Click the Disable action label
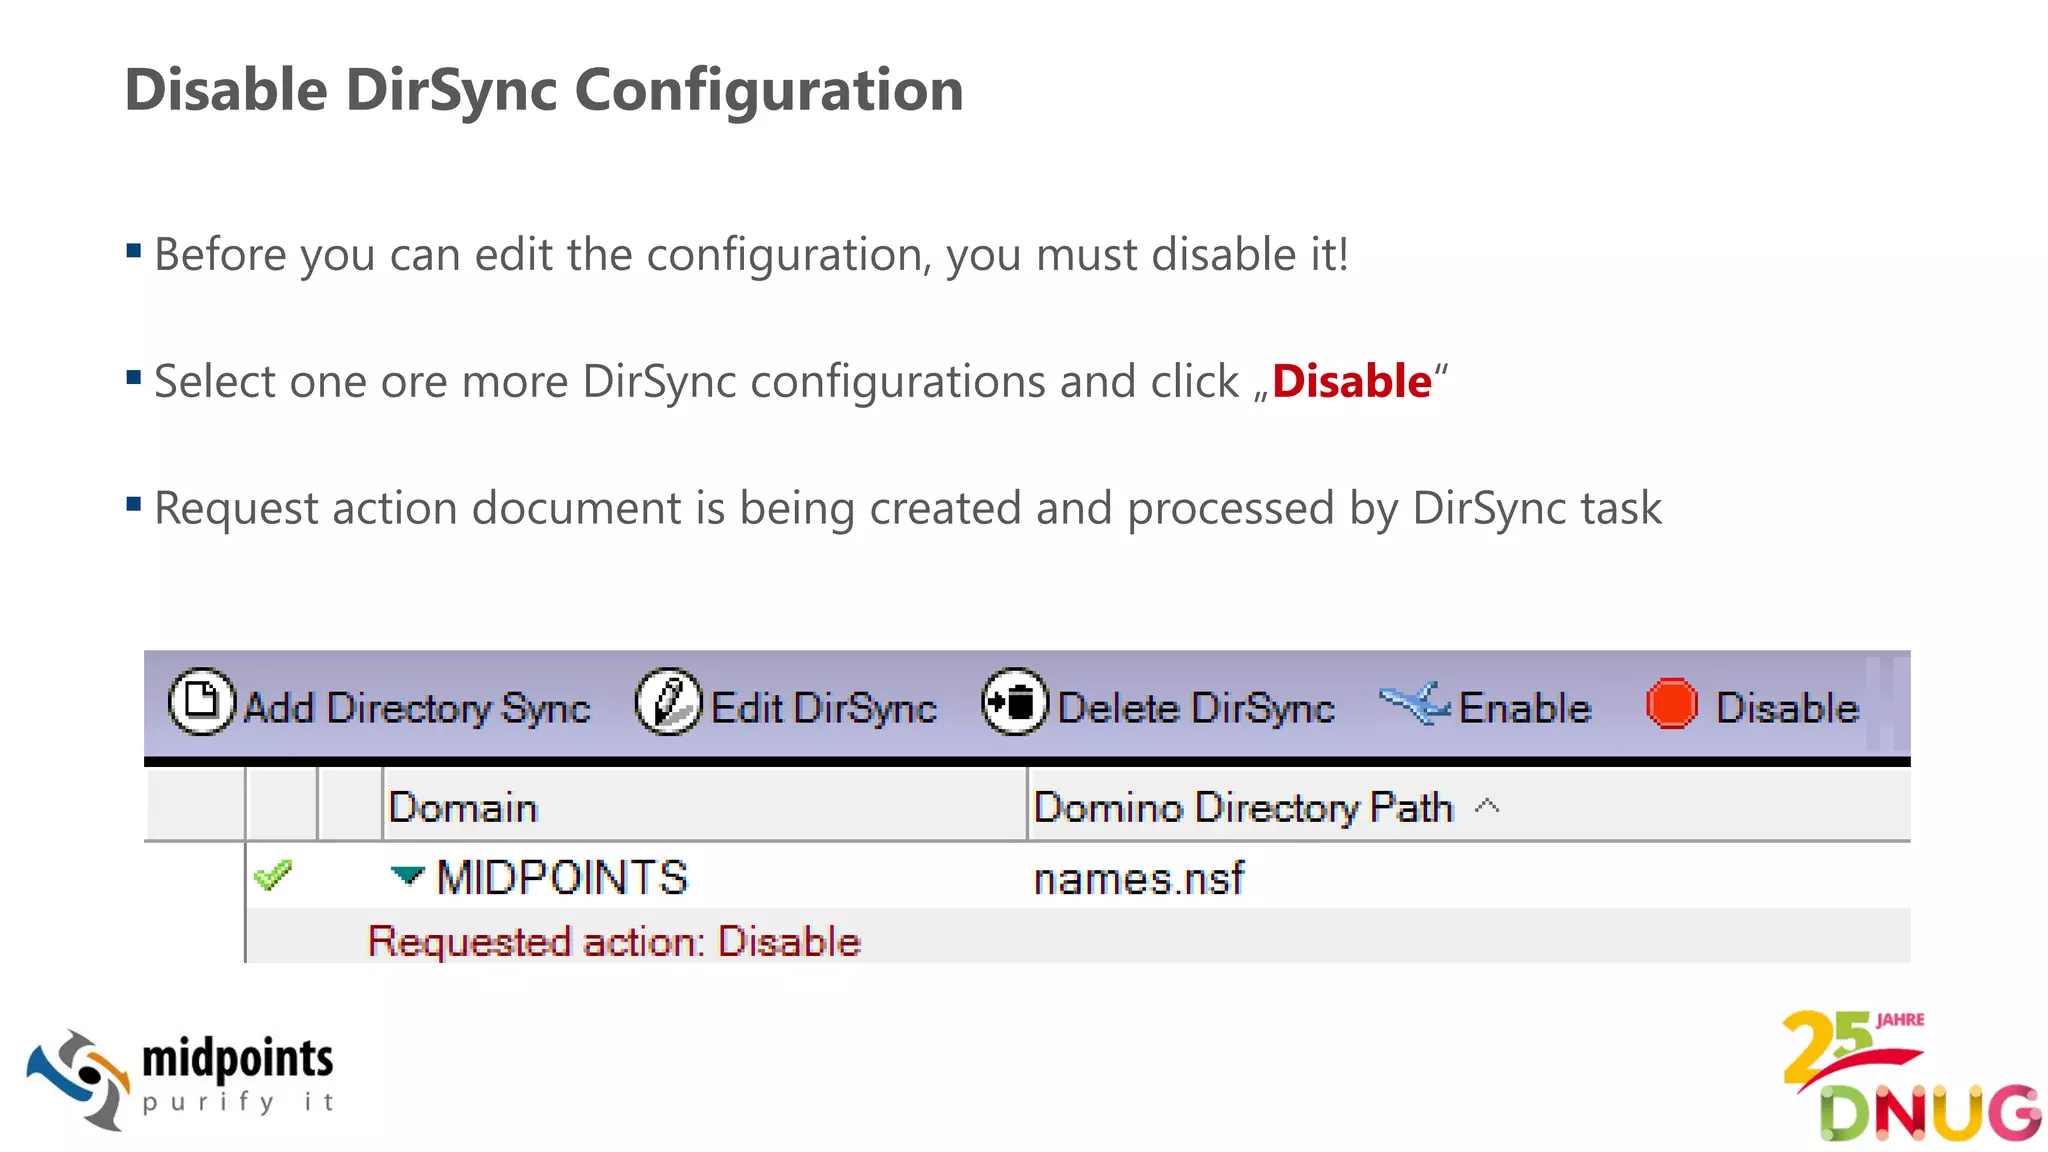2048x1152 pixels. pyautogui.click(x=1788, y=709)
